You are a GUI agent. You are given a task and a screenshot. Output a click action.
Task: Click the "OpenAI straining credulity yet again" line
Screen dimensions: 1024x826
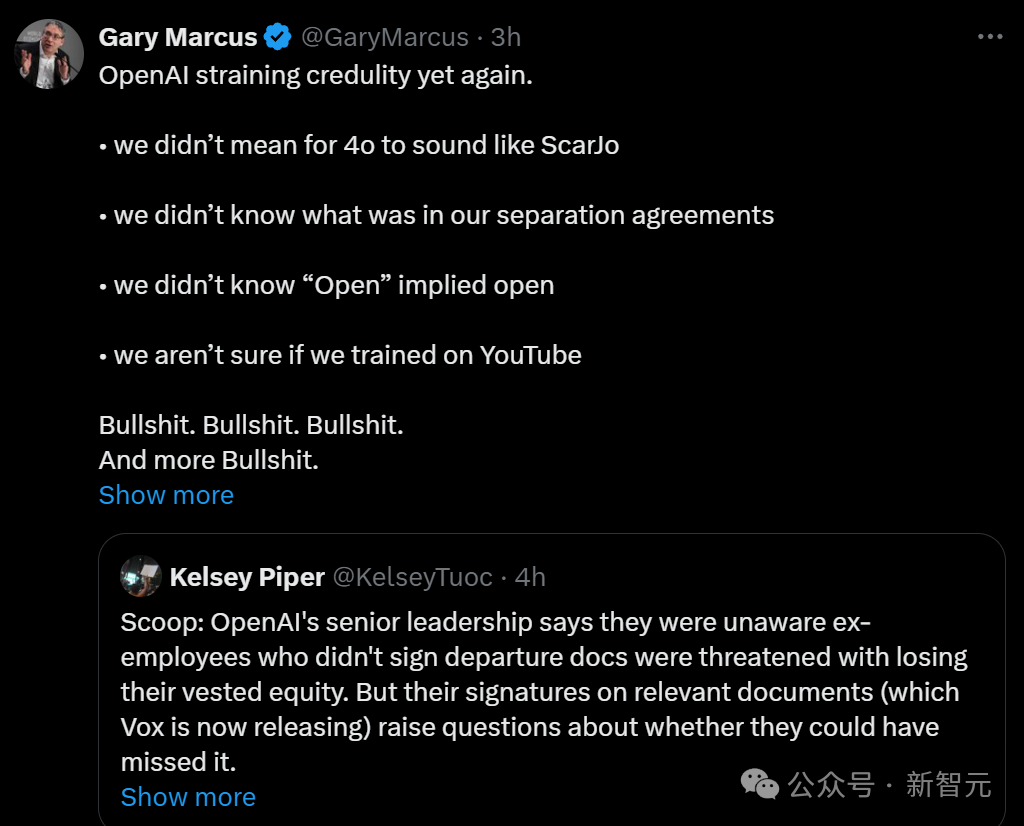pyautogui.click(x=316, y=76)
